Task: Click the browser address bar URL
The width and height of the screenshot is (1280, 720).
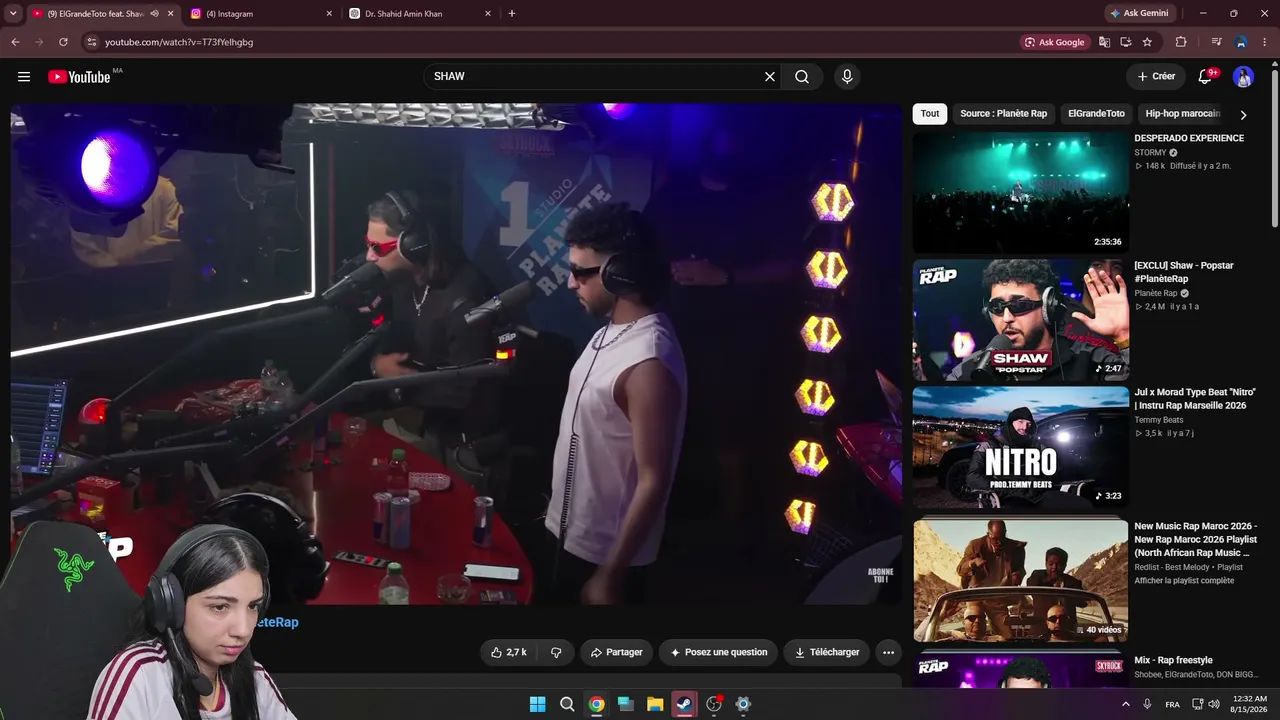Action: click(179, 42)
